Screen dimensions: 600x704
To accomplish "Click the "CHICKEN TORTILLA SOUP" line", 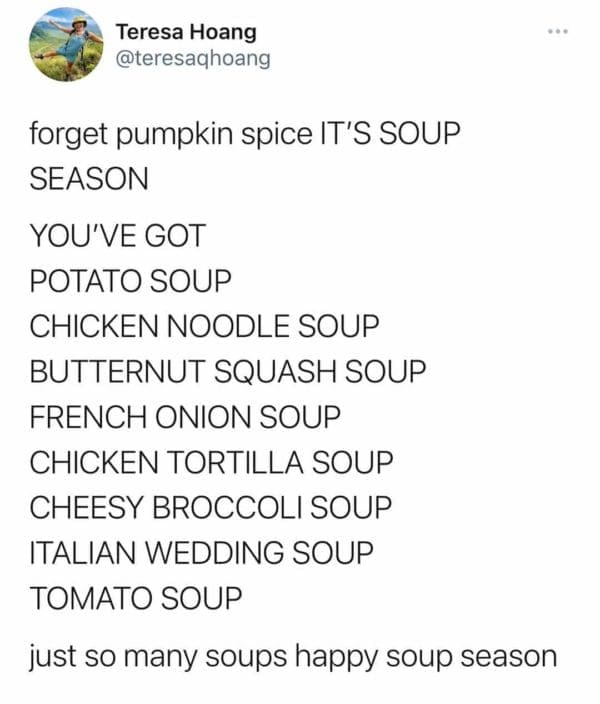I will click(211, 462).
